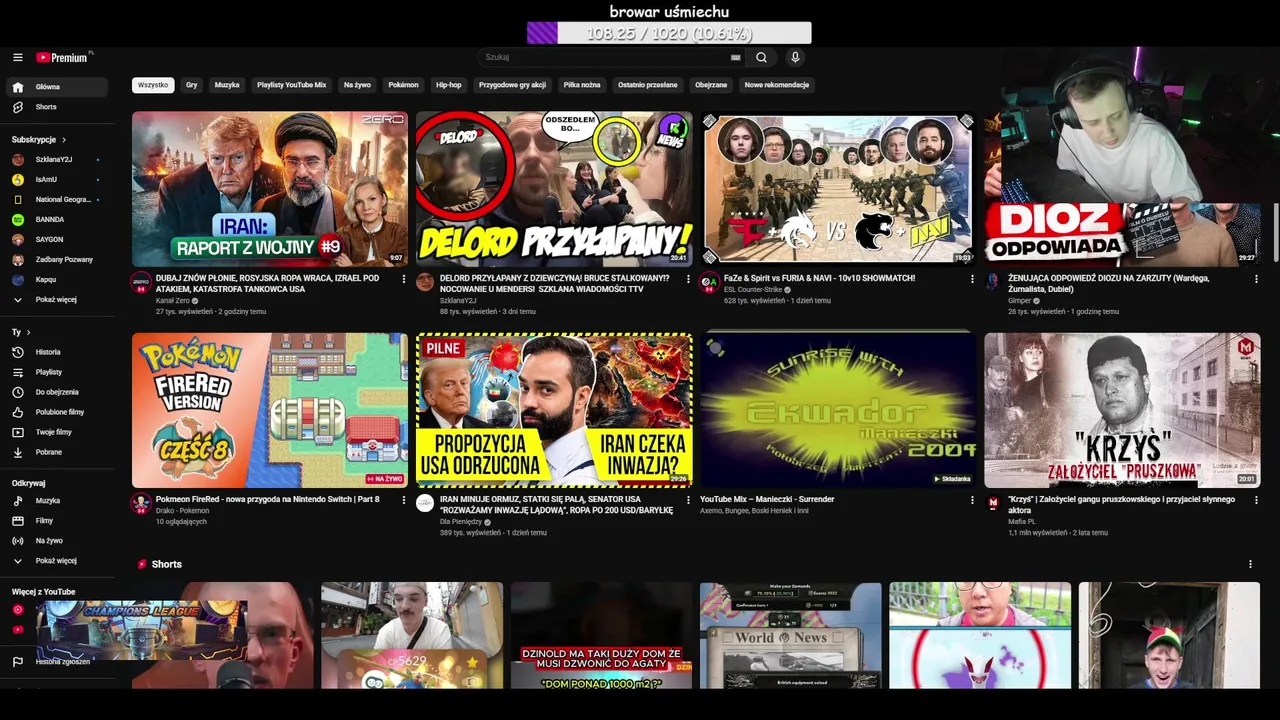The width and height of the screenshot is (1280, 720).
Task: Select the Gry filter chip
Action: (x=191, y=85)
